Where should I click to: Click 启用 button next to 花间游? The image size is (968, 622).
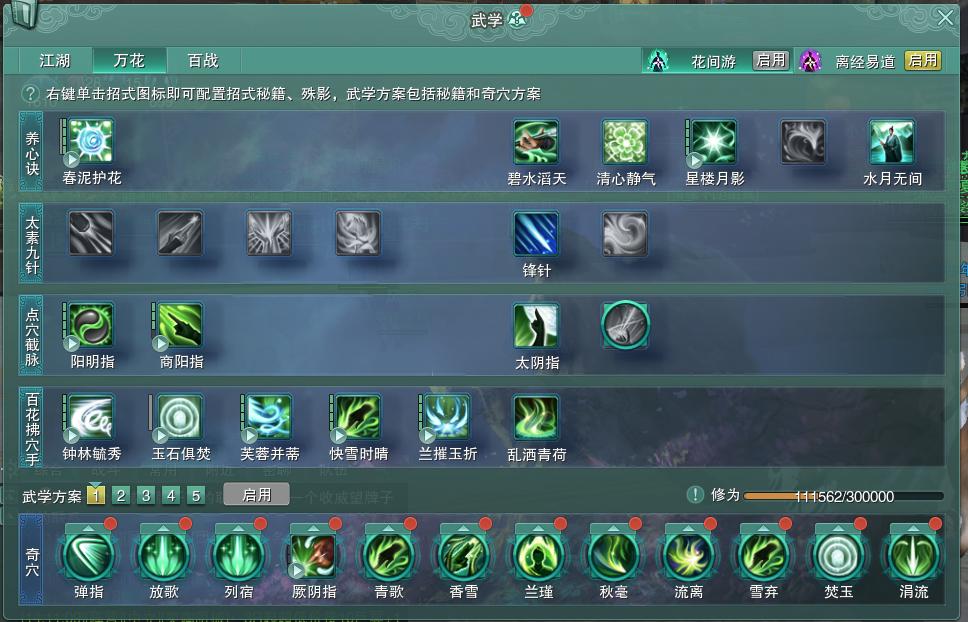click(771, 60)
